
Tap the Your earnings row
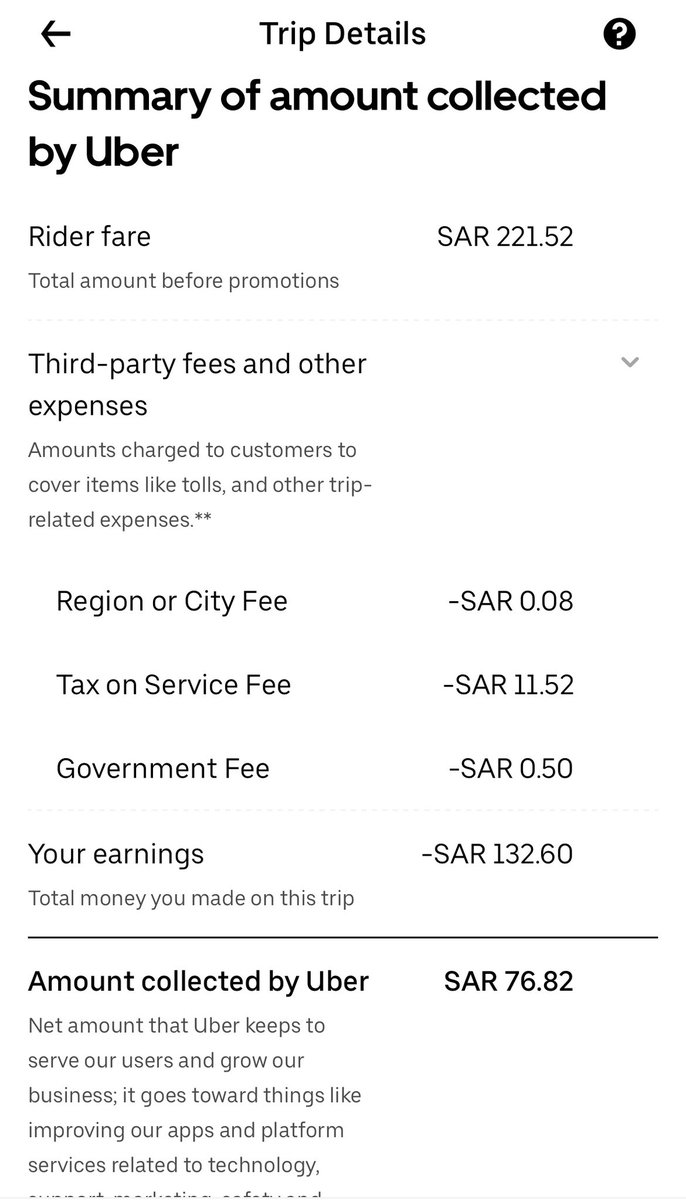(343, 874)
